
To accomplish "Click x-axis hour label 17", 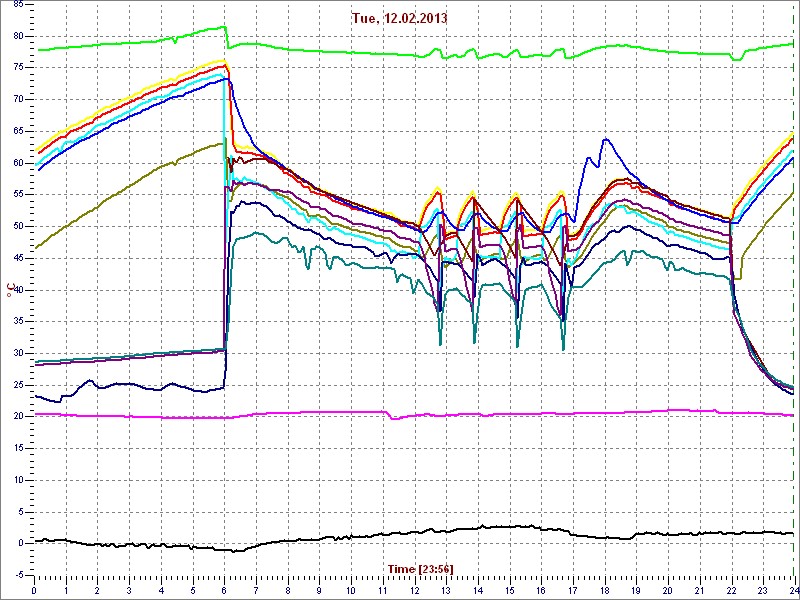I will (x=573, y=591).
